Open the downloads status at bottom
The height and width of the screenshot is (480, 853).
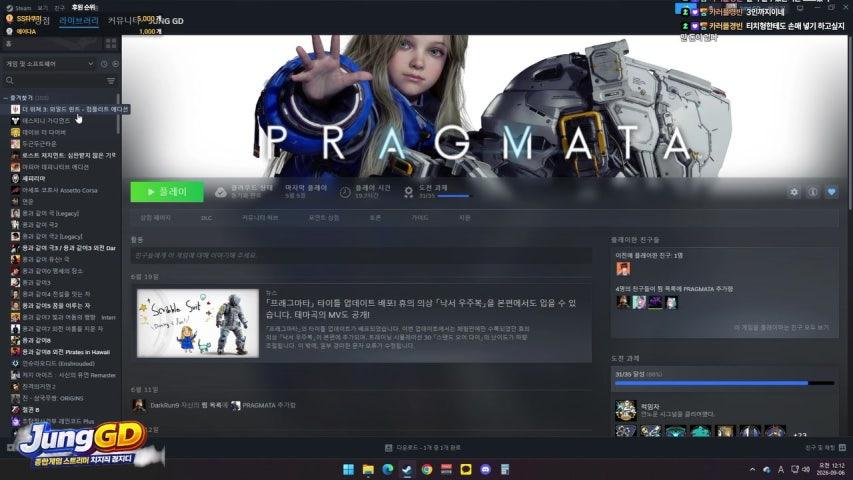pos(423,447)
